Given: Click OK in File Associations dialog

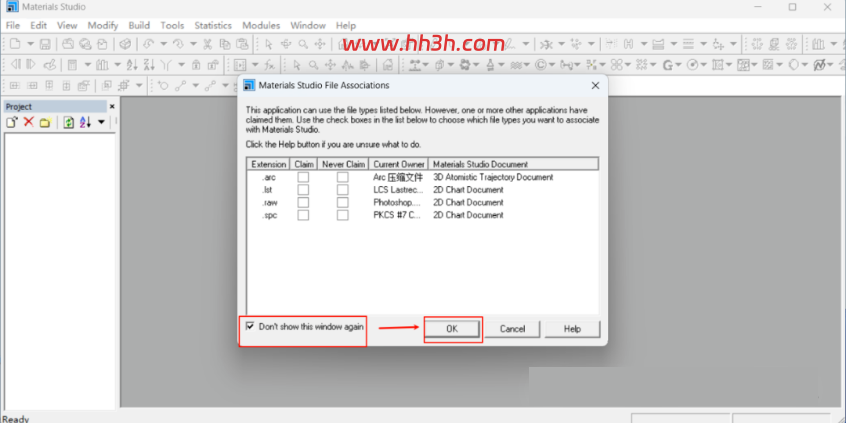Looking at the screenshot, I should point(452,329).
